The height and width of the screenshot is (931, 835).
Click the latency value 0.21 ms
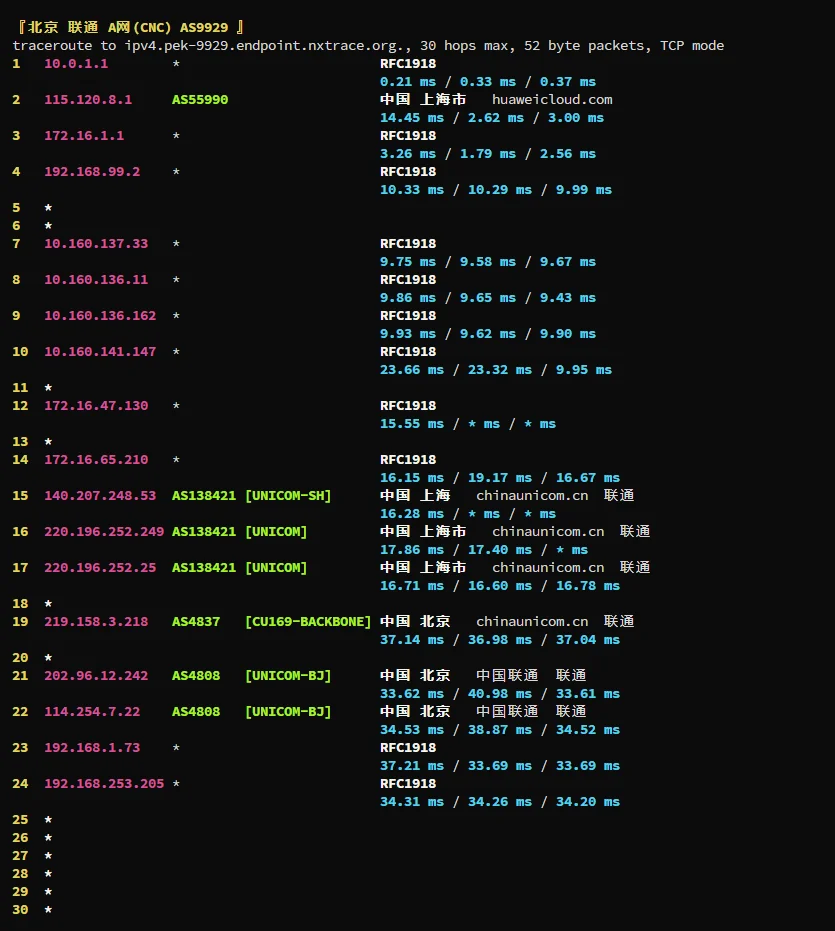pos(407,82)
